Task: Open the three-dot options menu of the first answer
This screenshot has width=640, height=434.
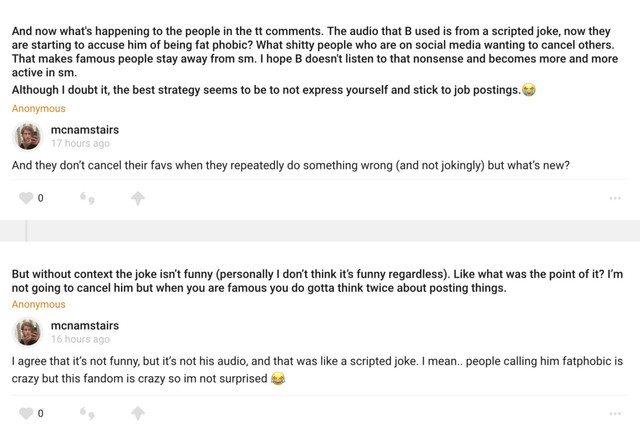Action: point(615,198)
